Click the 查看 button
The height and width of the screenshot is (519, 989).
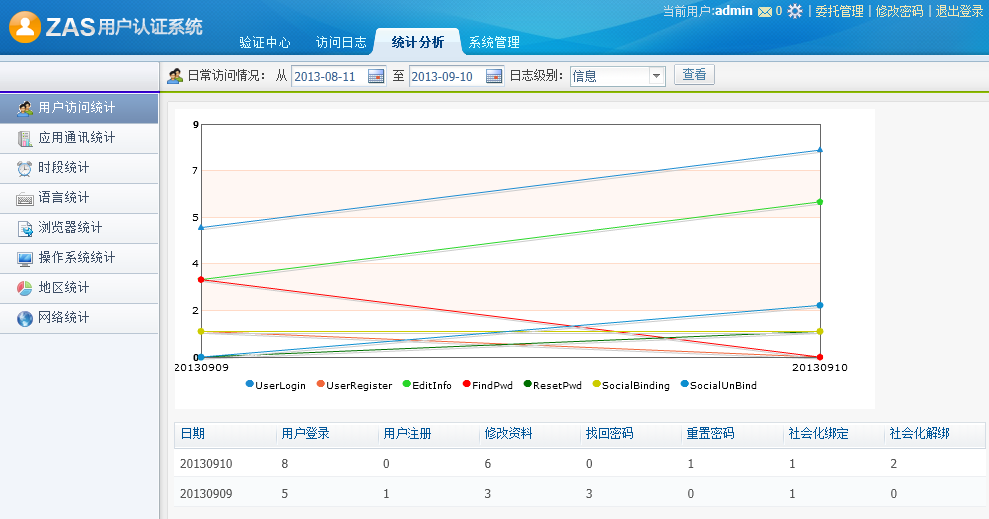coord(694,75)
